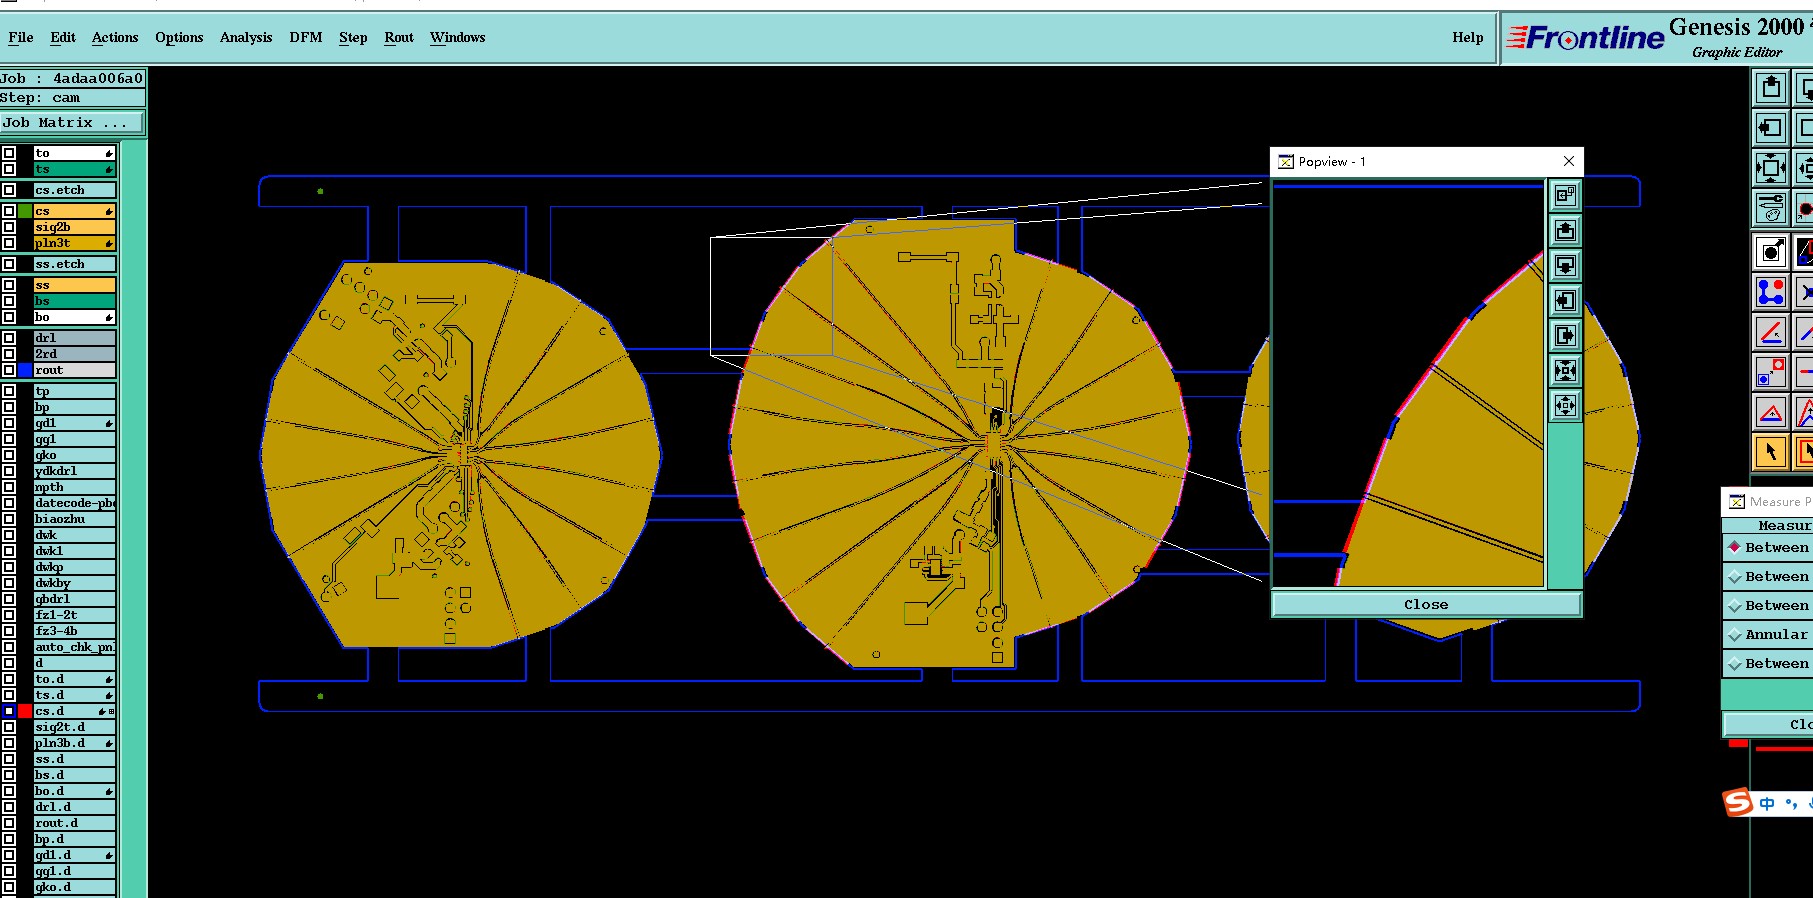Viewport: 1813px width, 898px height.
Task: Select the red angle line with cursor icon
Action: pyautogui.click(x=1771, y=331)
